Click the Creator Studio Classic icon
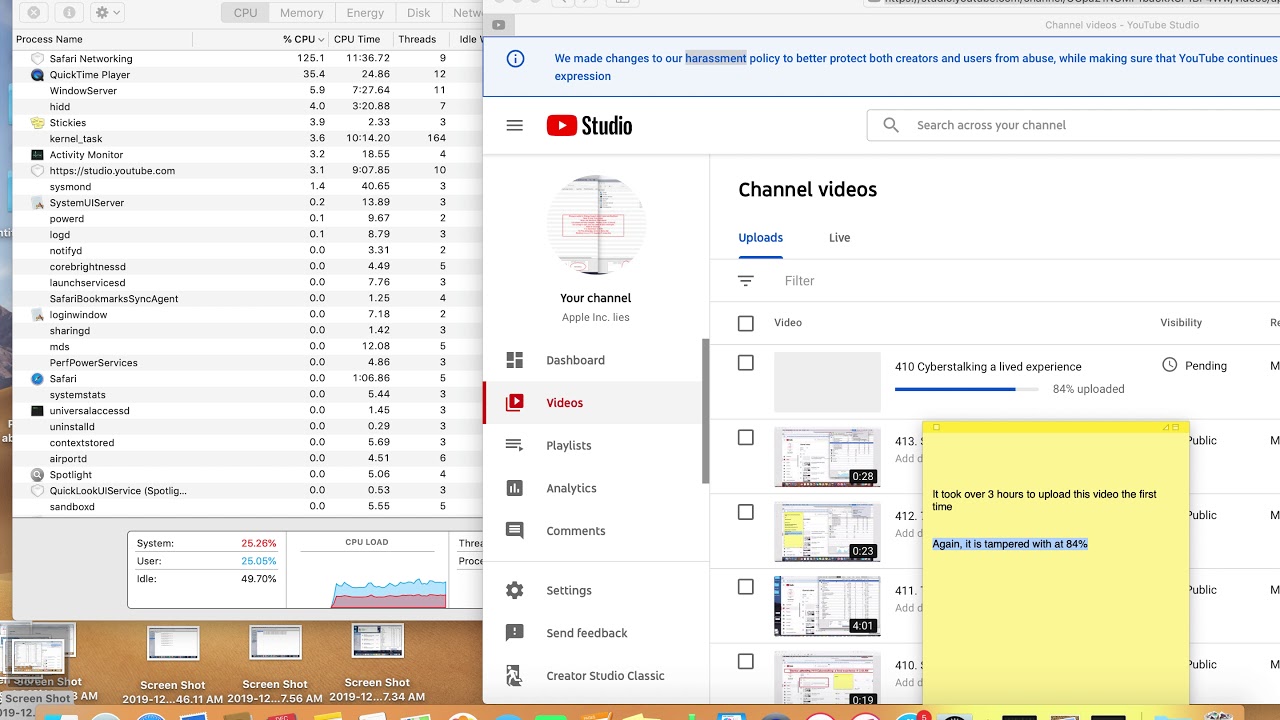 click(515, 676)
